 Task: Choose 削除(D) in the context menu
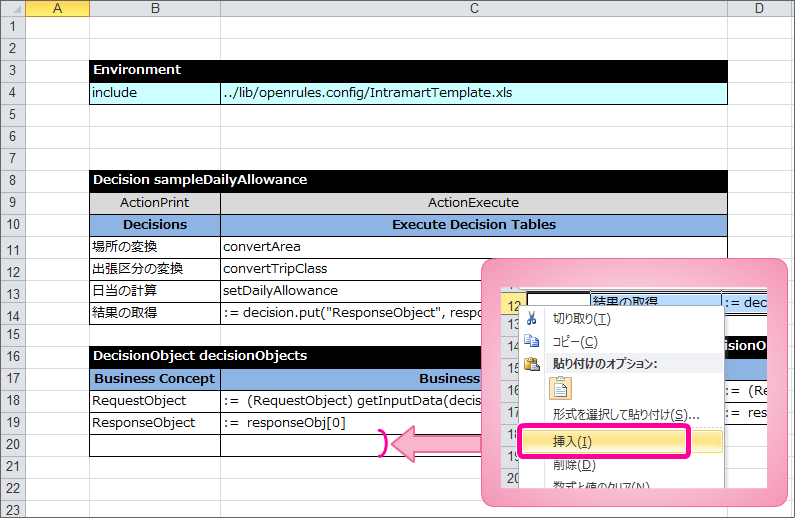pos(573,465)
